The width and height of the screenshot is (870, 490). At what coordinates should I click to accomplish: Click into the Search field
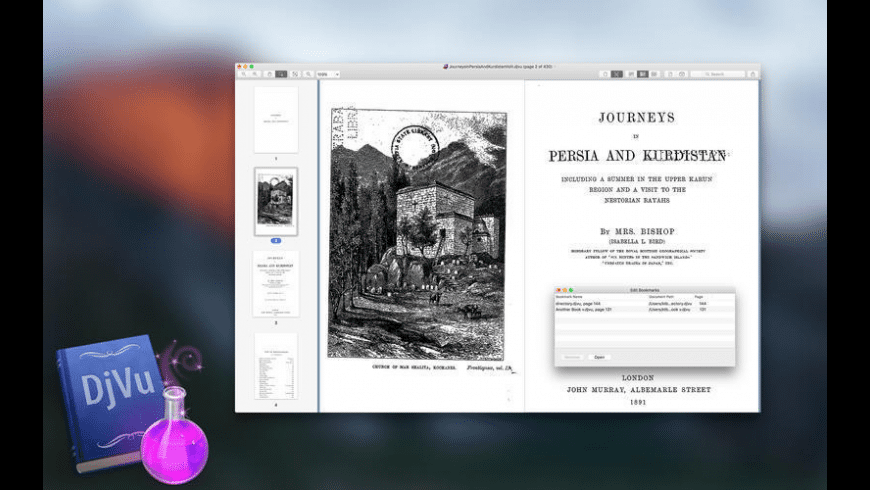(x=717, y=74)
